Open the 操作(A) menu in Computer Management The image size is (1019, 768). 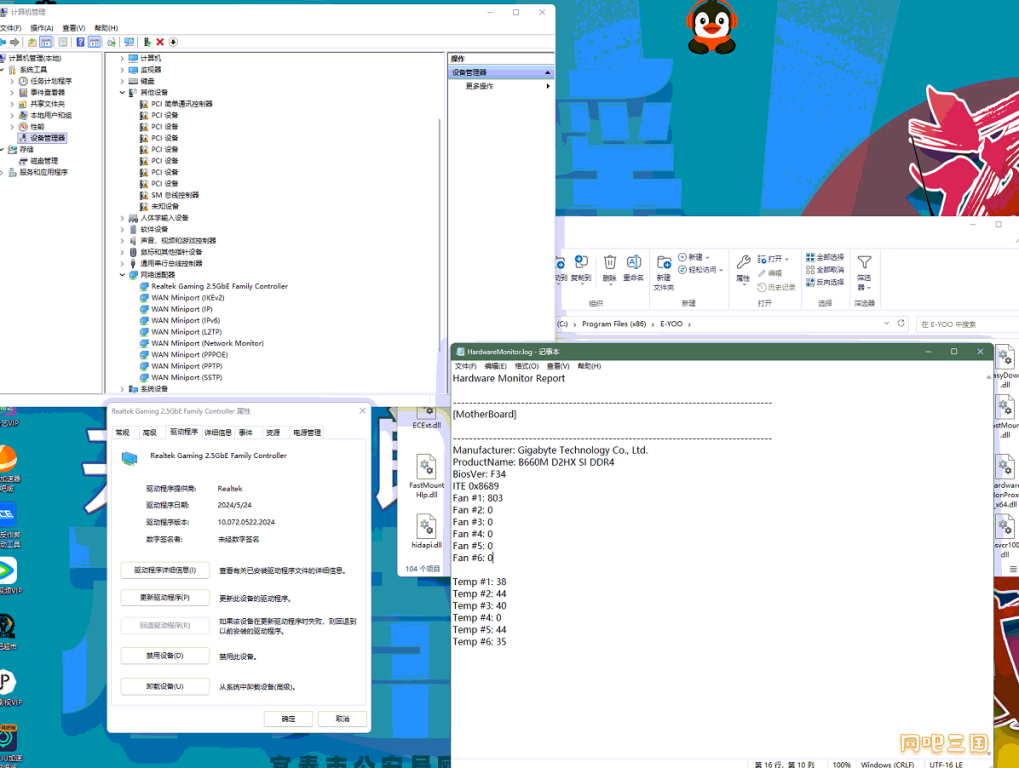click(42, 28)
